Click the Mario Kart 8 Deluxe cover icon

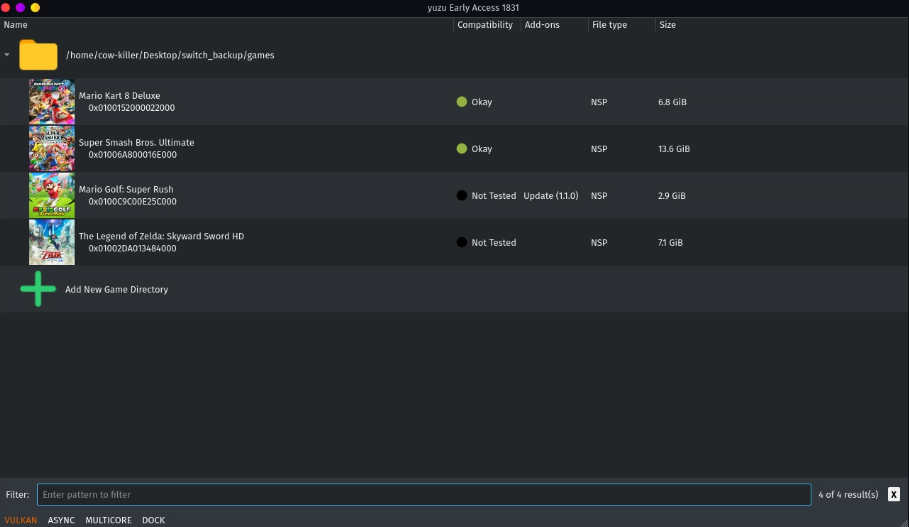point(51,102)
